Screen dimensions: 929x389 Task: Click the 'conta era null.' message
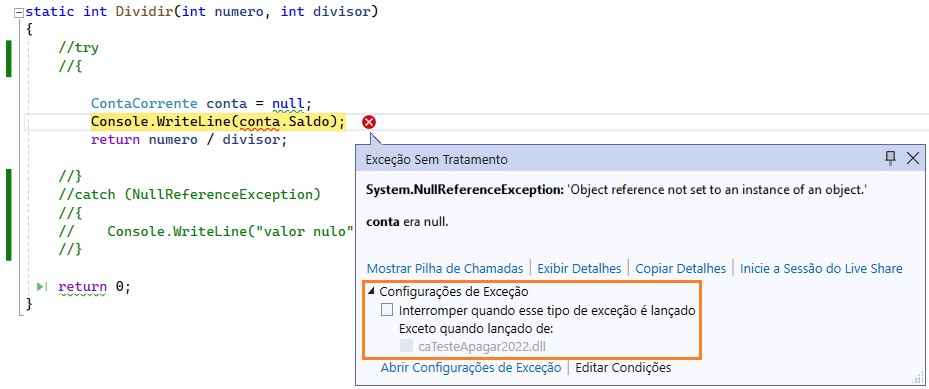pyautogui.click(x=408, y=222)
